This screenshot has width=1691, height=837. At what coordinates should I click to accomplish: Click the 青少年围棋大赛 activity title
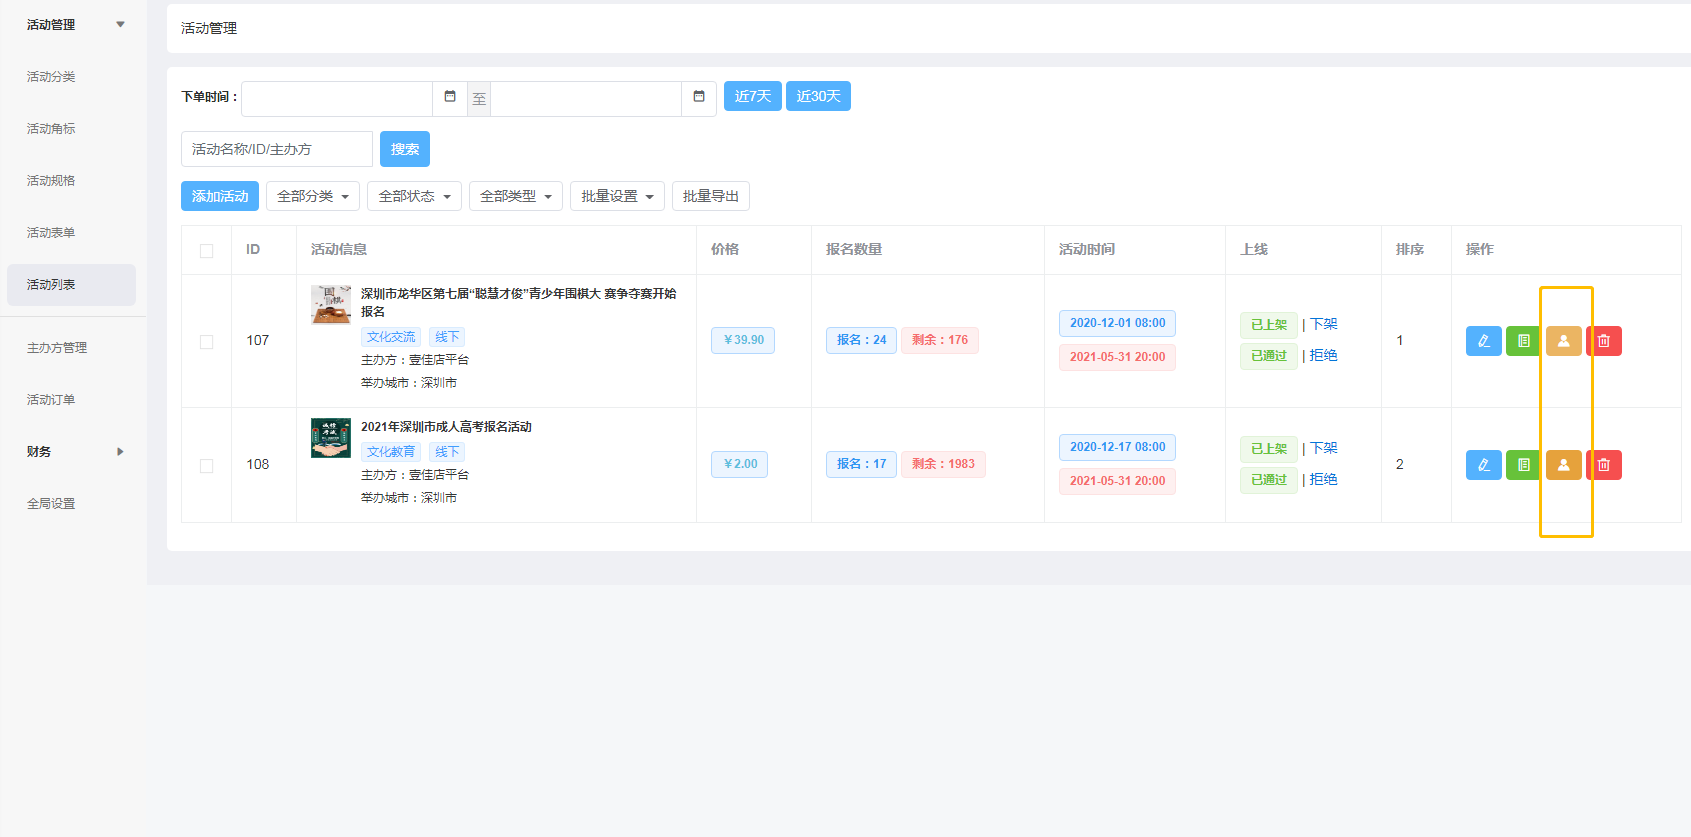[x=518, y=302]
